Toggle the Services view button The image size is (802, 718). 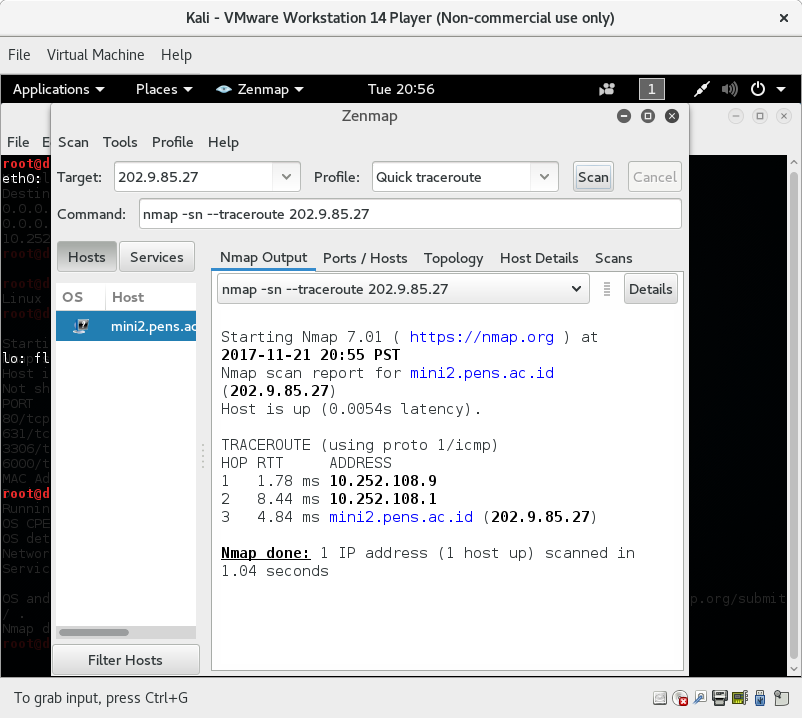click(x=157, y=257)
